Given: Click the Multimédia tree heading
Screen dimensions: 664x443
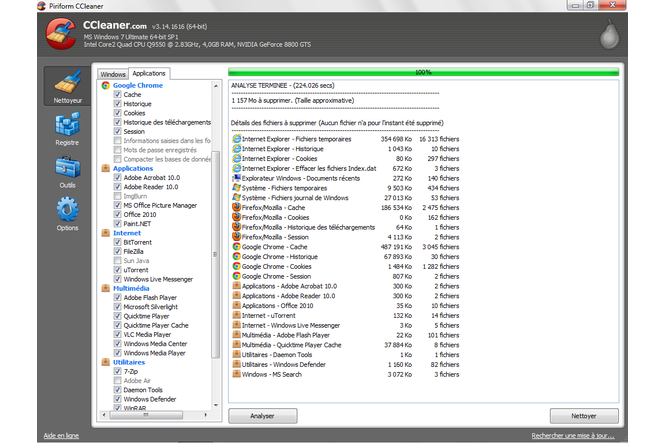Looking at the screenshot, I should (131, 288).
